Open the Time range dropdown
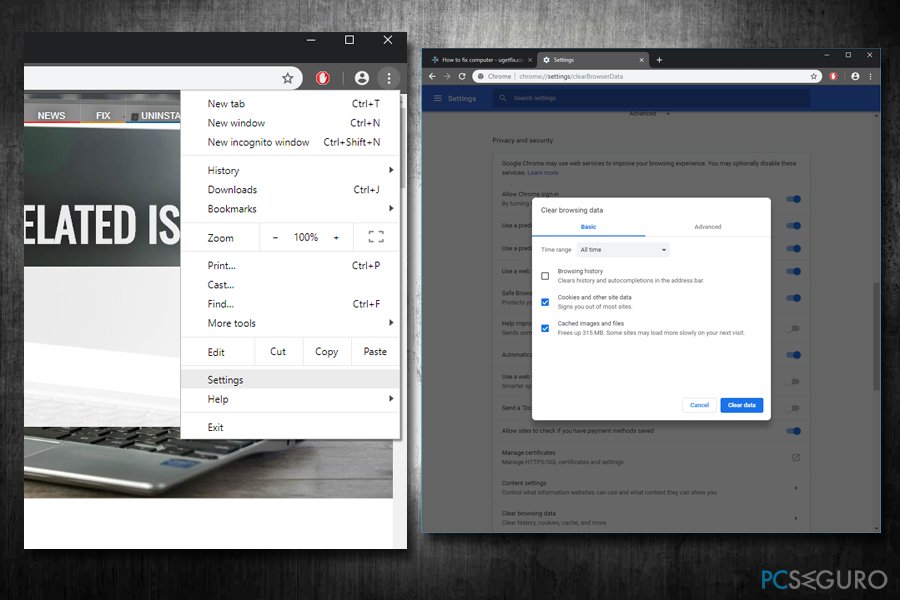 click(x=623, y=250)
